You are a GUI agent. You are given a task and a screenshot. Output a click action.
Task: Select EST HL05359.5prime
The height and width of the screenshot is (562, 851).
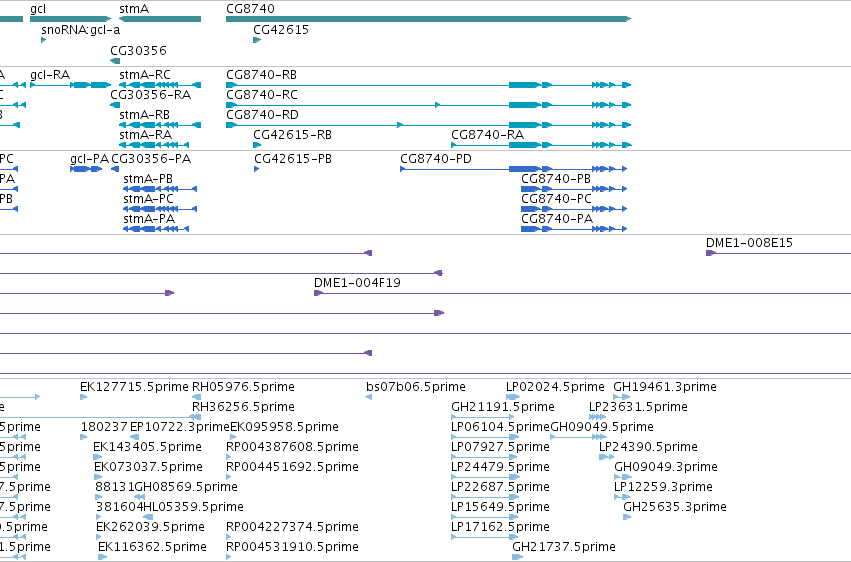pyautogui.click(x=194, y=507)
